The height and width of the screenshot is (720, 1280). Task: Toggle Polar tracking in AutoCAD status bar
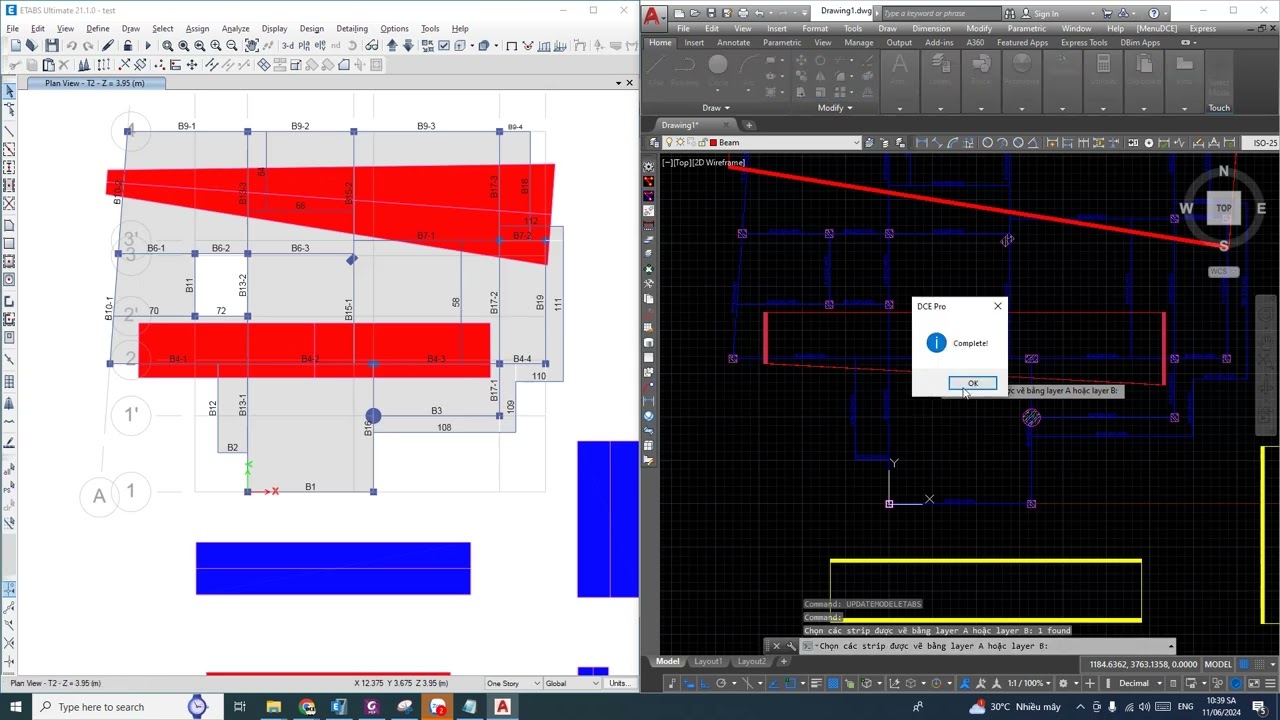[721, 683]
